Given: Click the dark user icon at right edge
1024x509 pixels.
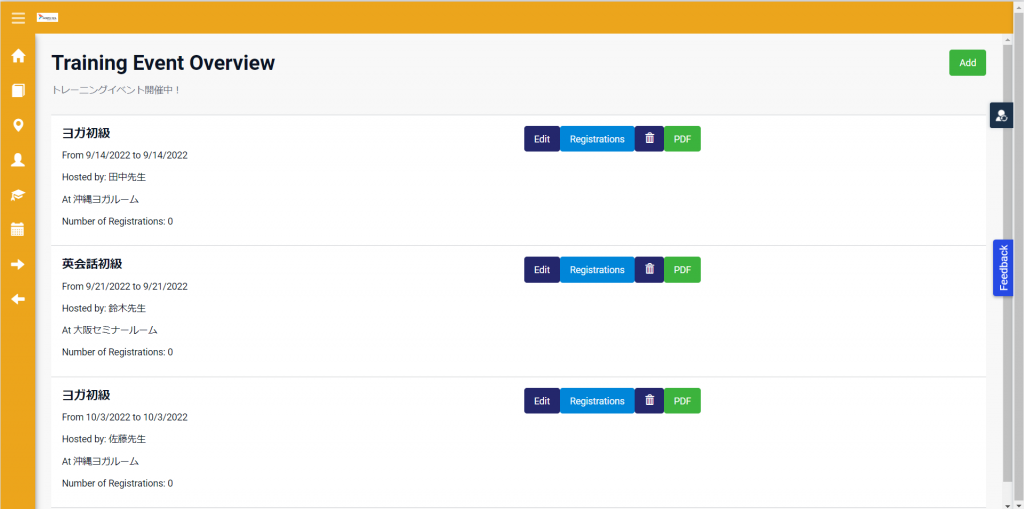Looking at the screenshot, I should (1001, 116).
